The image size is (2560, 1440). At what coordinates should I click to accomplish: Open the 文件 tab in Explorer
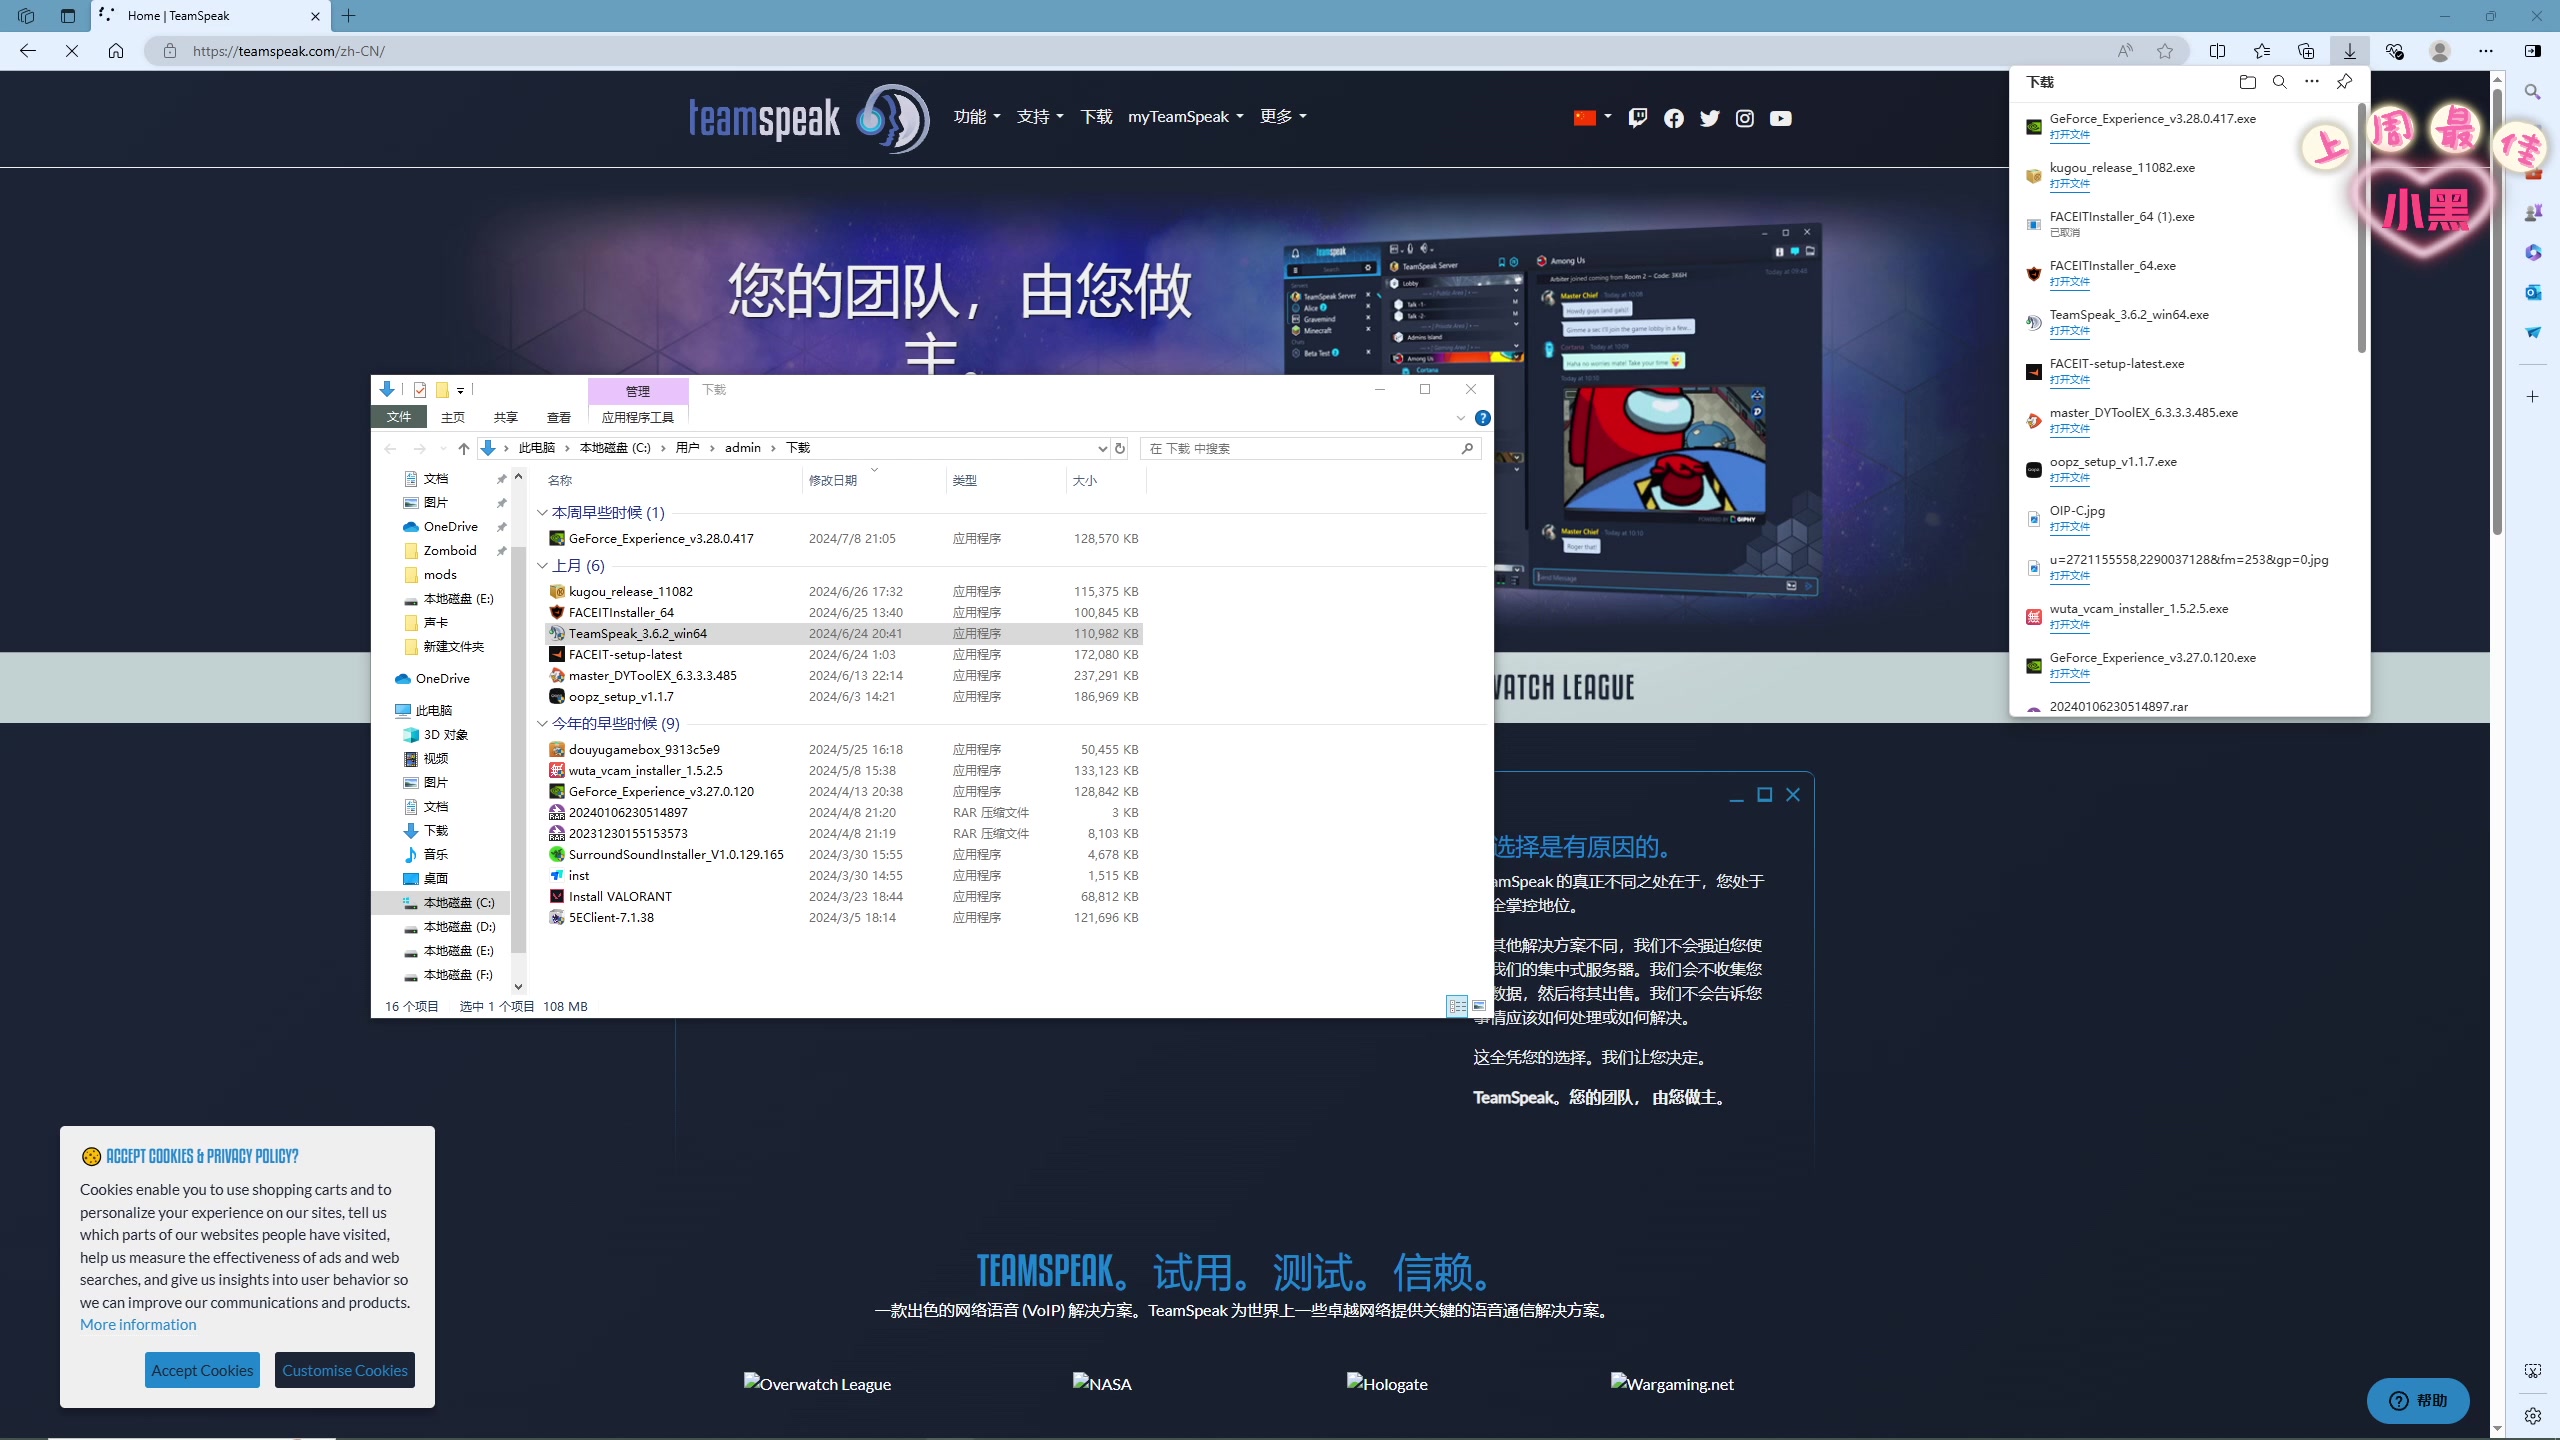pos(399,417)
